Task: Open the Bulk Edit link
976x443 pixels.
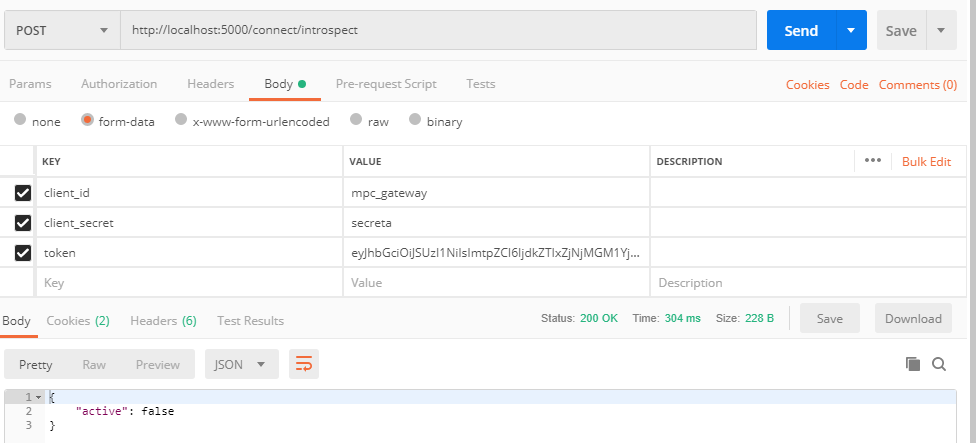Action: 926,161
